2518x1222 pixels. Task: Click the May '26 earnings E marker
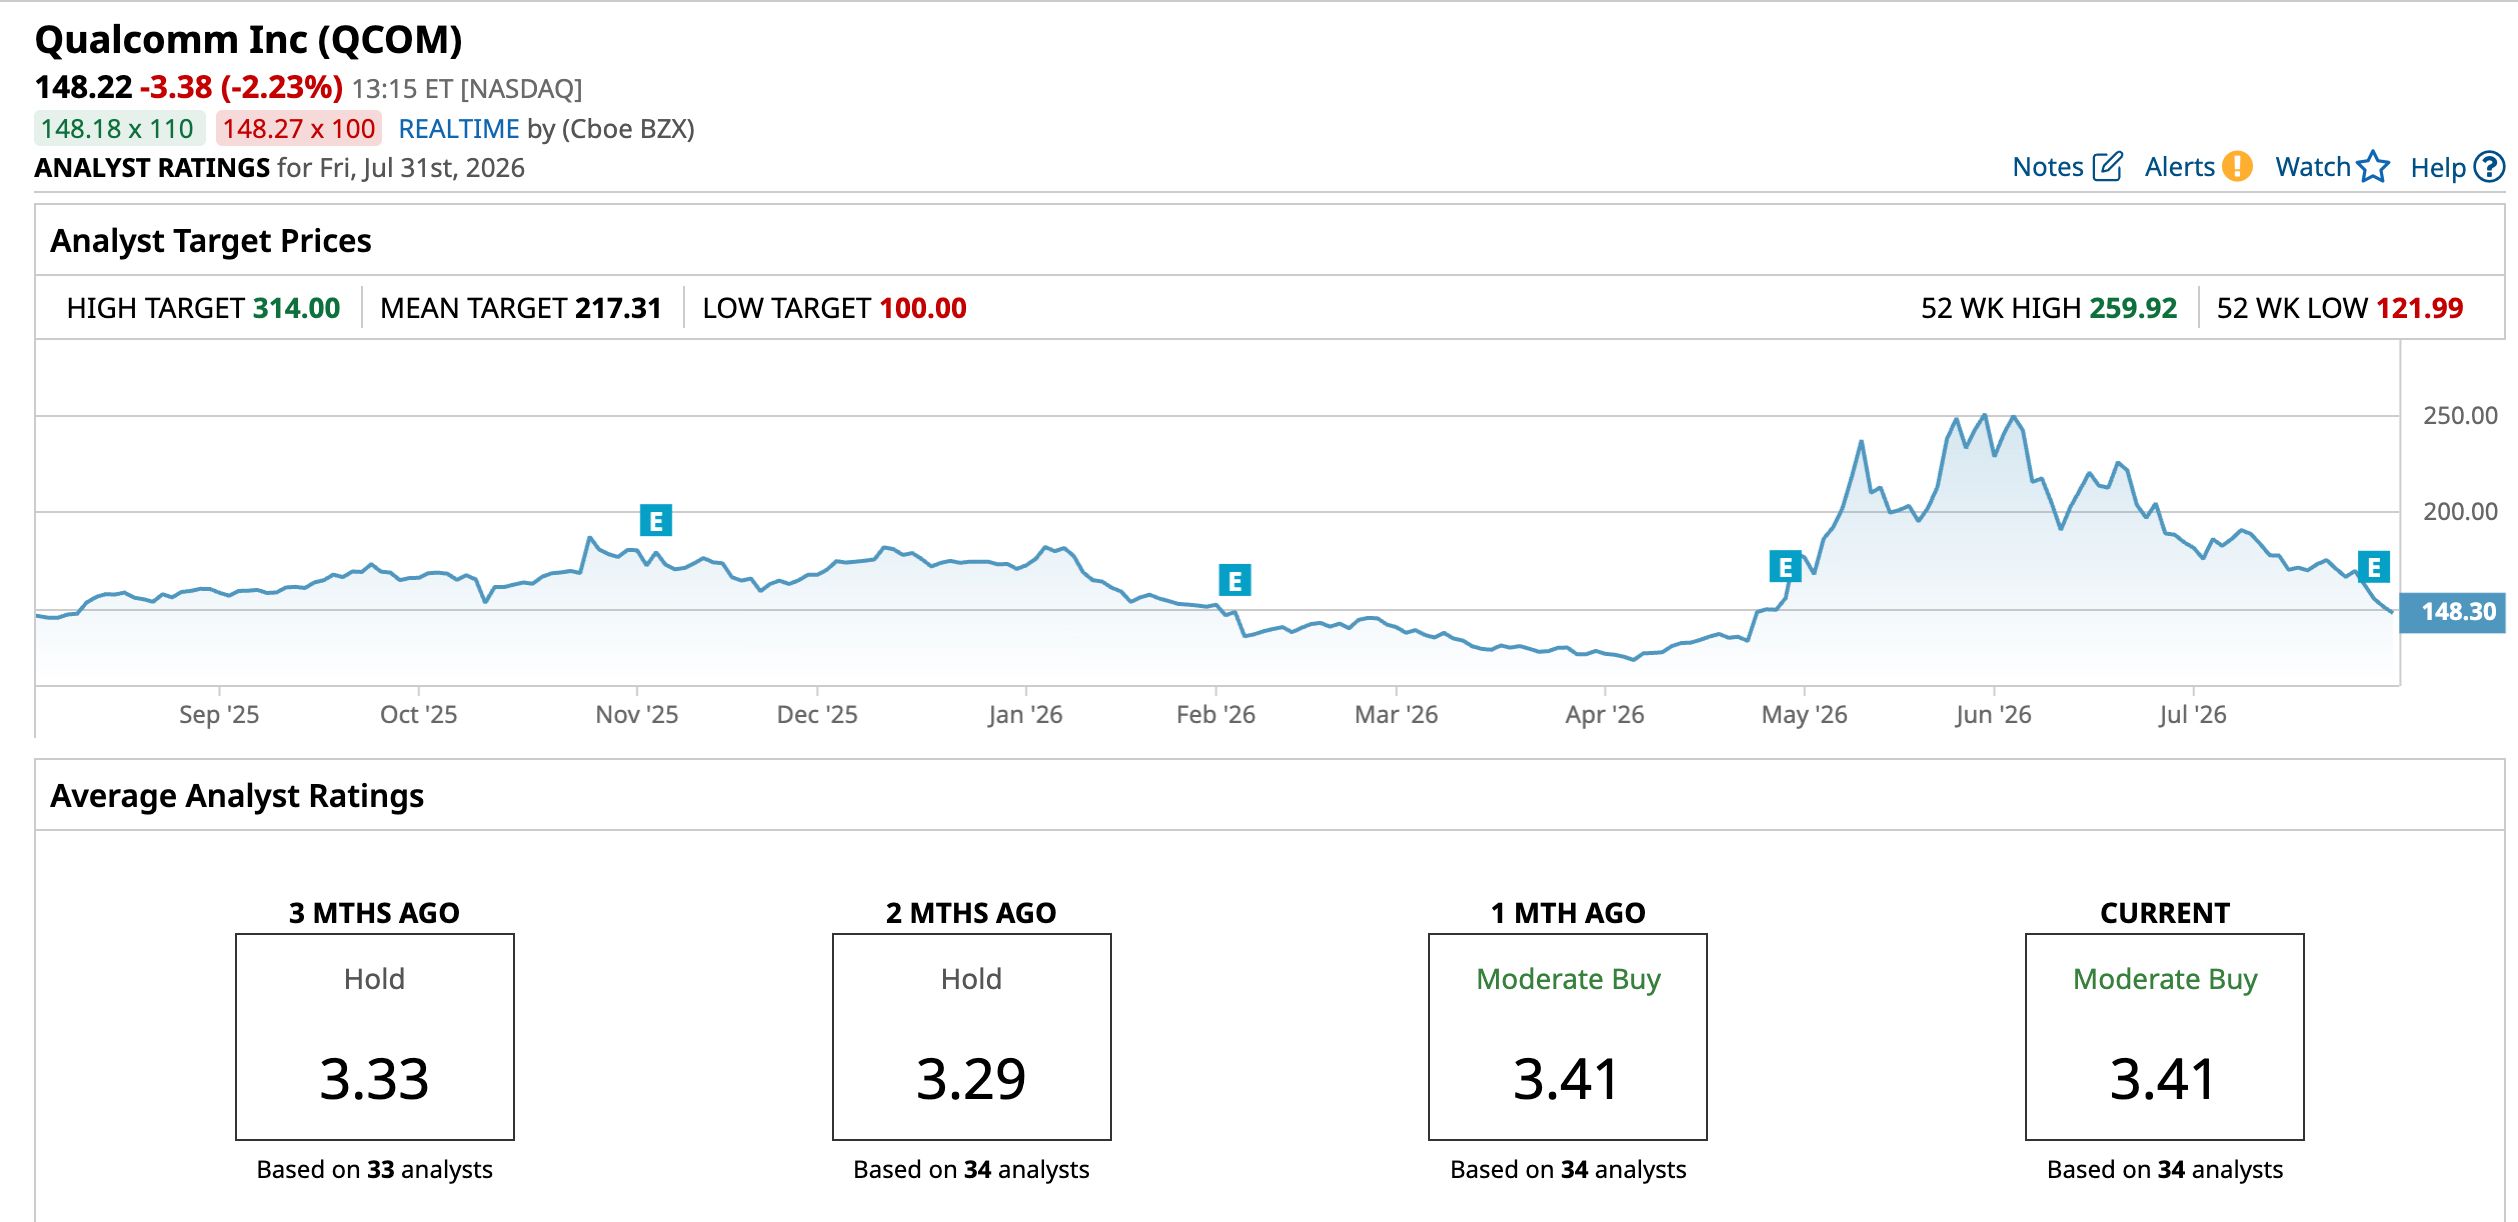click(1785, 567)
